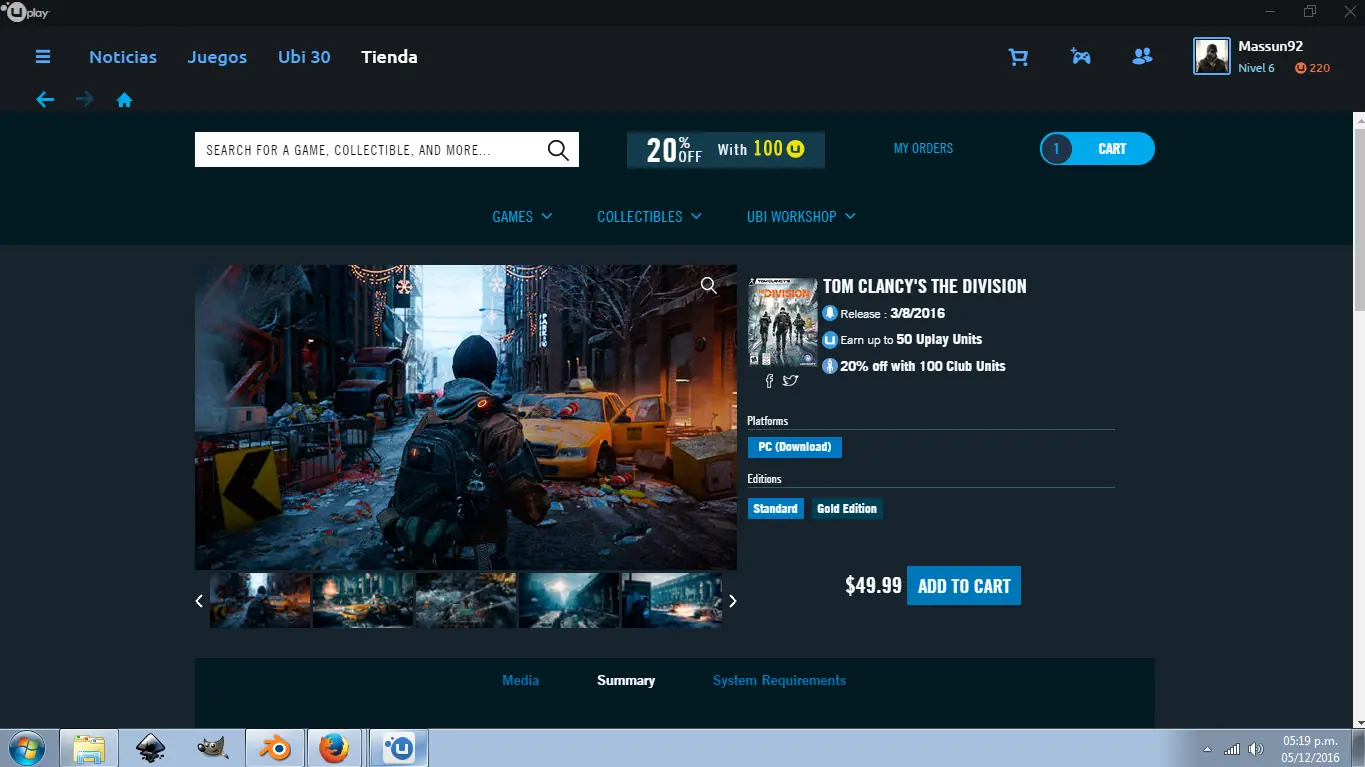Expand the UBI WORKSHOP dropdown
The height and width of the screenshot is (767, 1365).
pyautogui.click(x=801, y=217)
